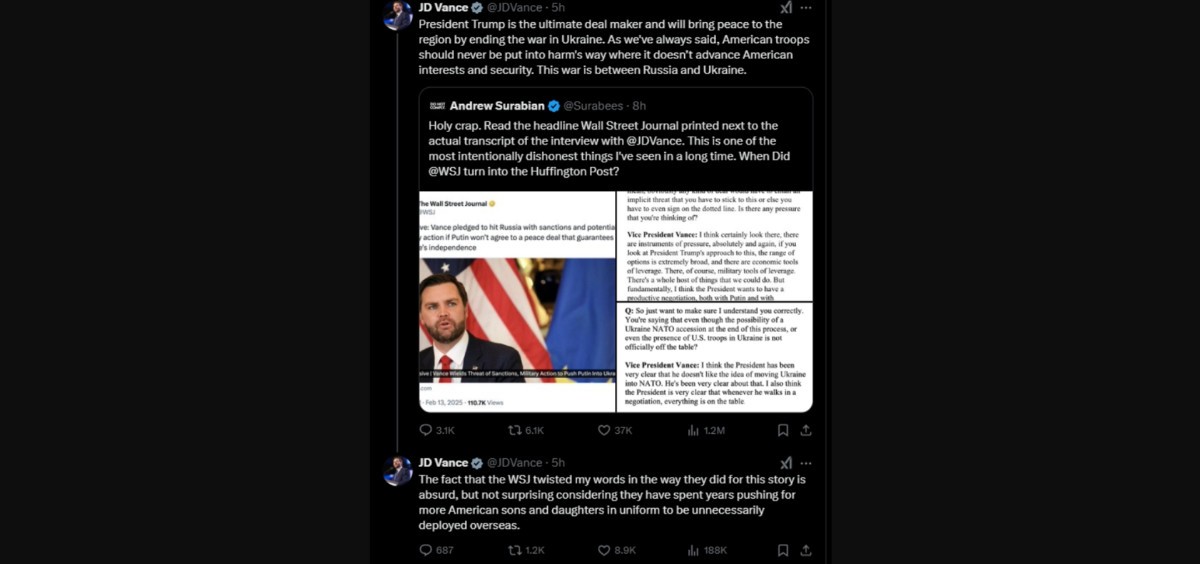Reply to the second tweet with 687 replies
The width and height of the screenshot is (1200, 564).
tap(437, 550)
